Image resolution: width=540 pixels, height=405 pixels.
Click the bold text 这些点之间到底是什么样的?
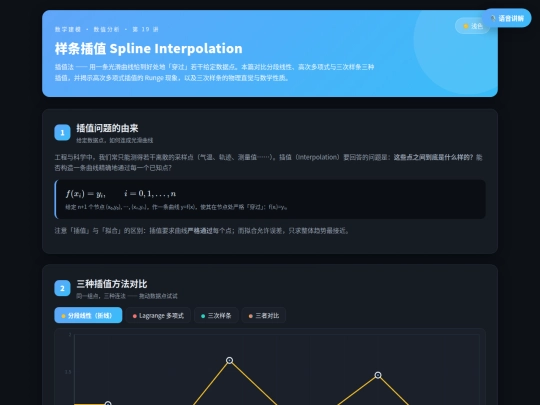(433, 157)
